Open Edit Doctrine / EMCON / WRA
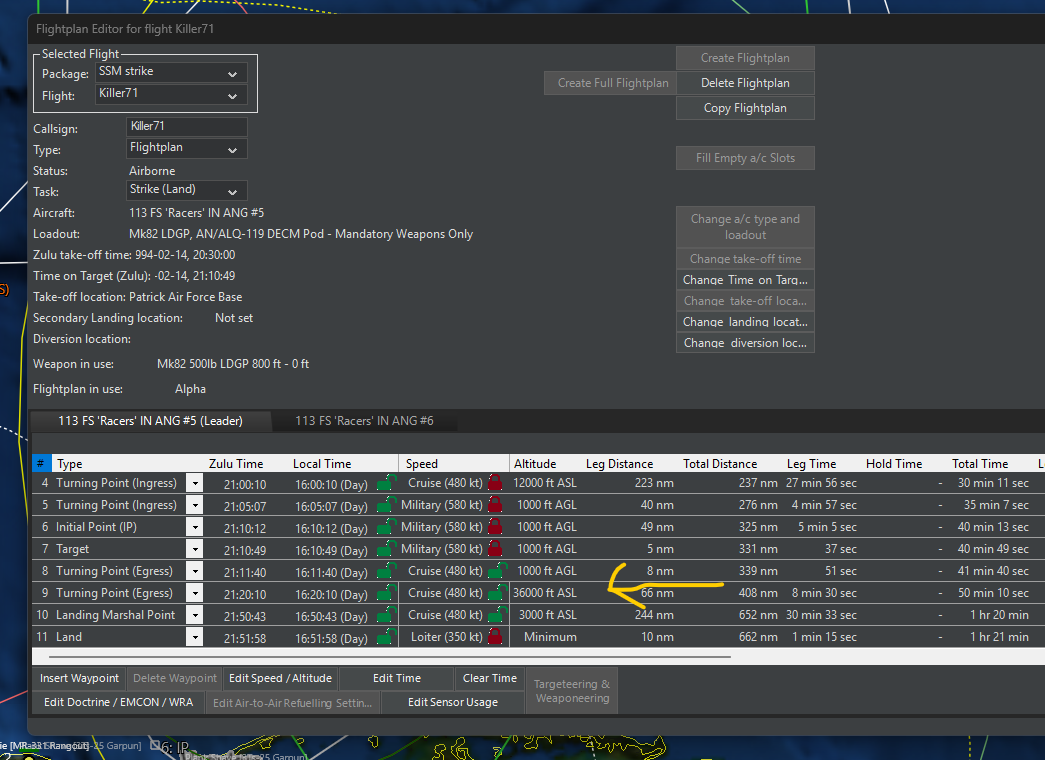Viewport: 1045px width, 760px height. coord(119,702)
